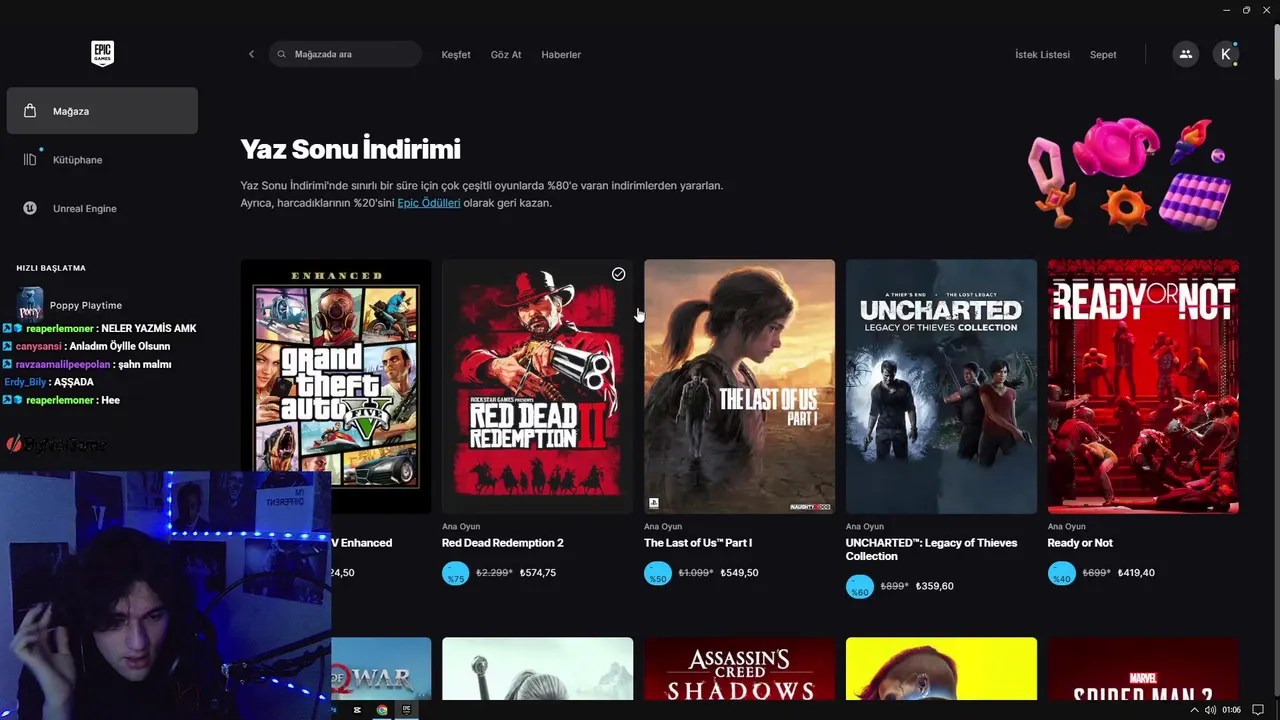Click the Ready or Not title
Viewport: 1280px width, 720px height.
point(1080,543)
